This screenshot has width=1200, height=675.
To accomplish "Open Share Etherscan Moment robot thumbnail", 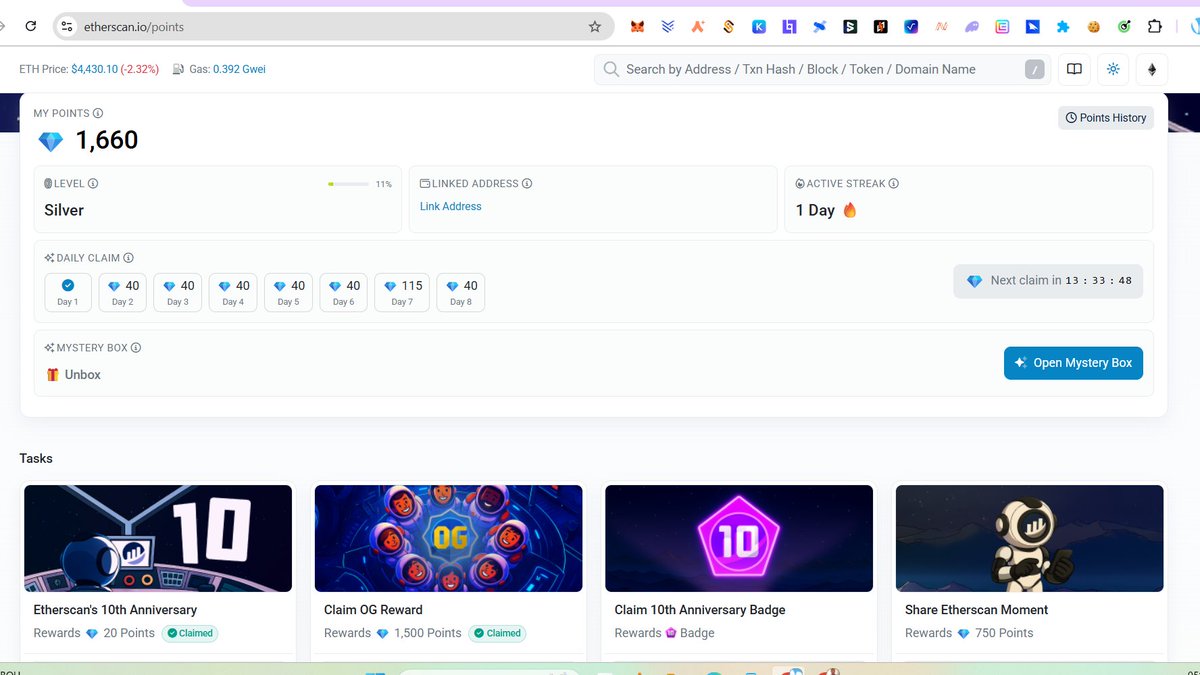I will pyautogui.click(x=1030, y=538).
